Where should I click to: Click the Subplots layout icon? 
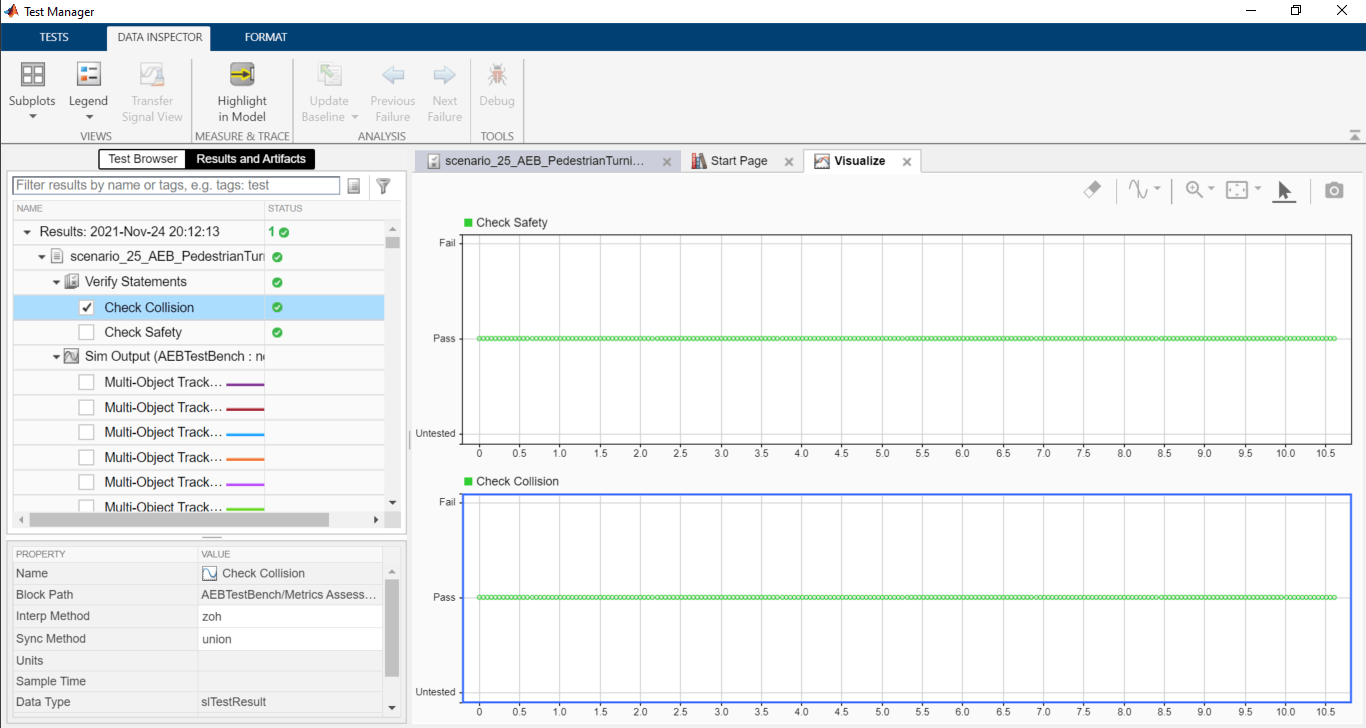click(32, 75)
